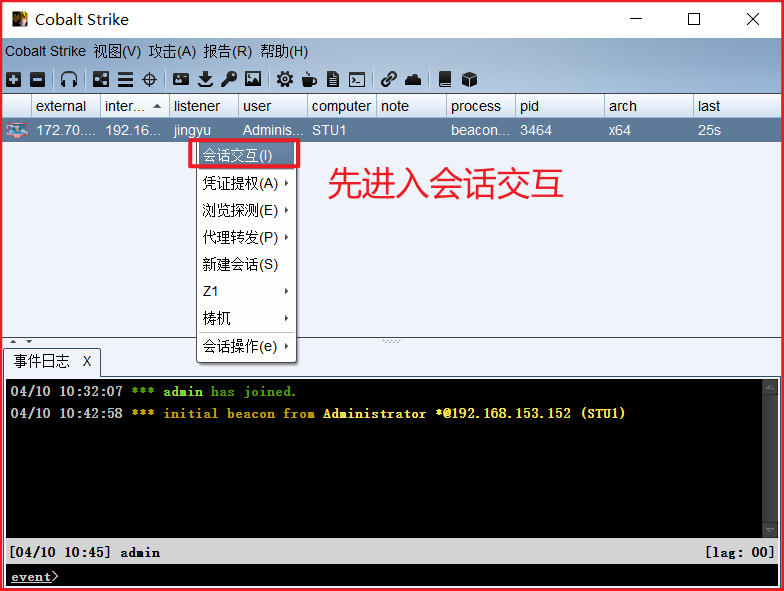
Task: Select the beacon... process cell
Action: coord(481,130)
